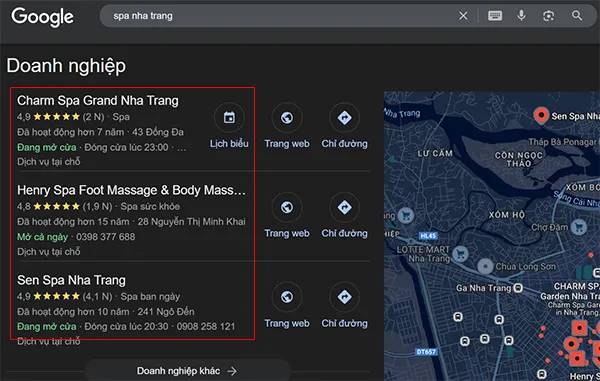Image resolution: width=600 pixels, height=381 pixels.
Task: Open Trang web for Sen Spa Nha Trang
Action: 287,305
